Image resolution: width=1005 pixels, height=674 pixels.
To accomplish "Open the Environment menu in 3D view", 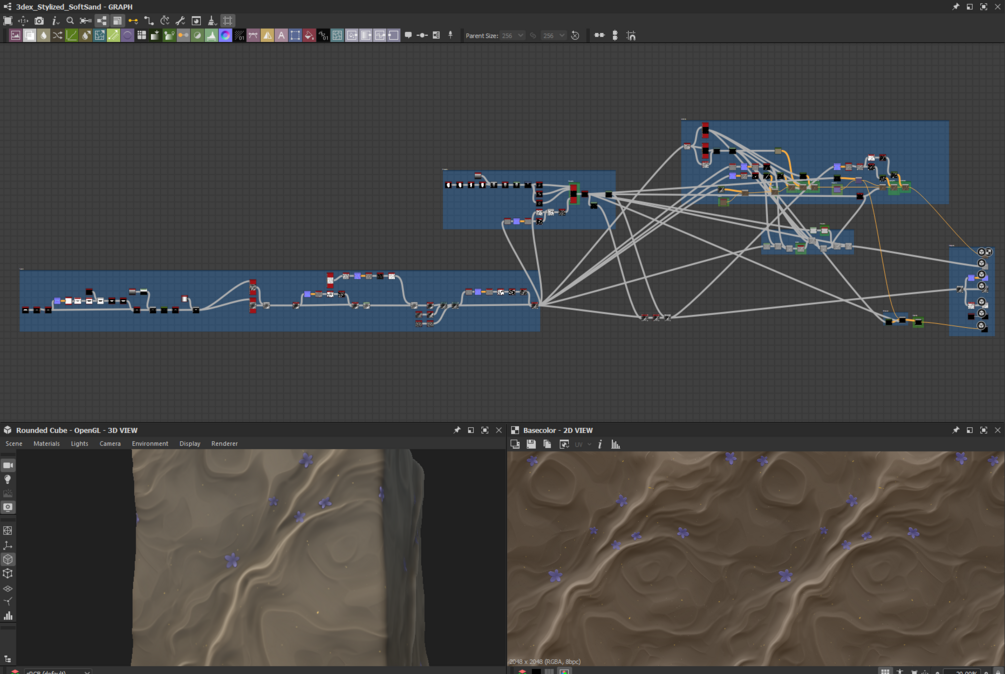I will tap(150, 443).
